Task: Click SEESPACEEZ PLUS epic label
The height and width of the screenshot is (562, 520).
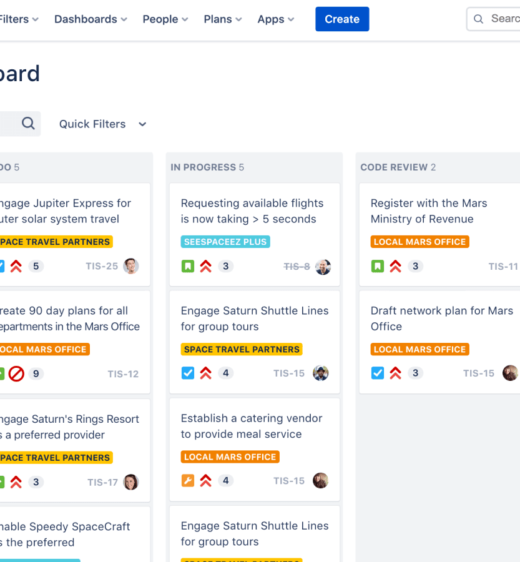Action: (x=225, y=242)
